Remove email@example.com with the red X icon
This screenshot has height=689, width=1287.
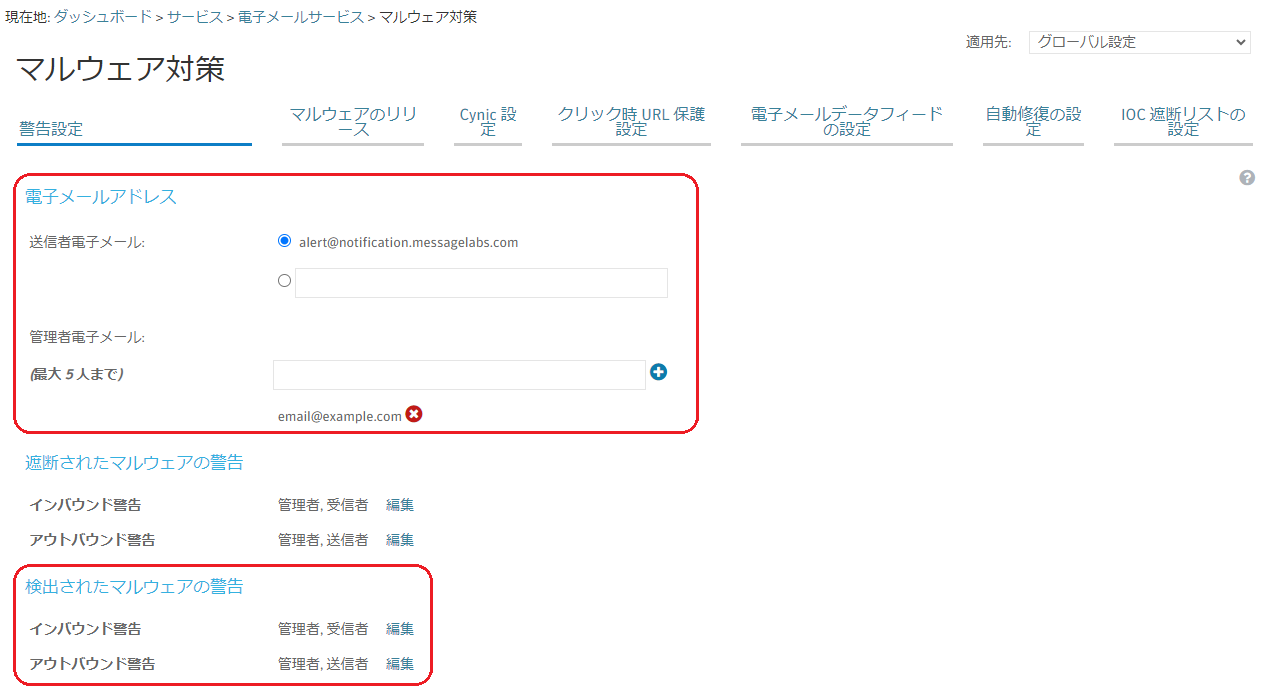(414, 414)
